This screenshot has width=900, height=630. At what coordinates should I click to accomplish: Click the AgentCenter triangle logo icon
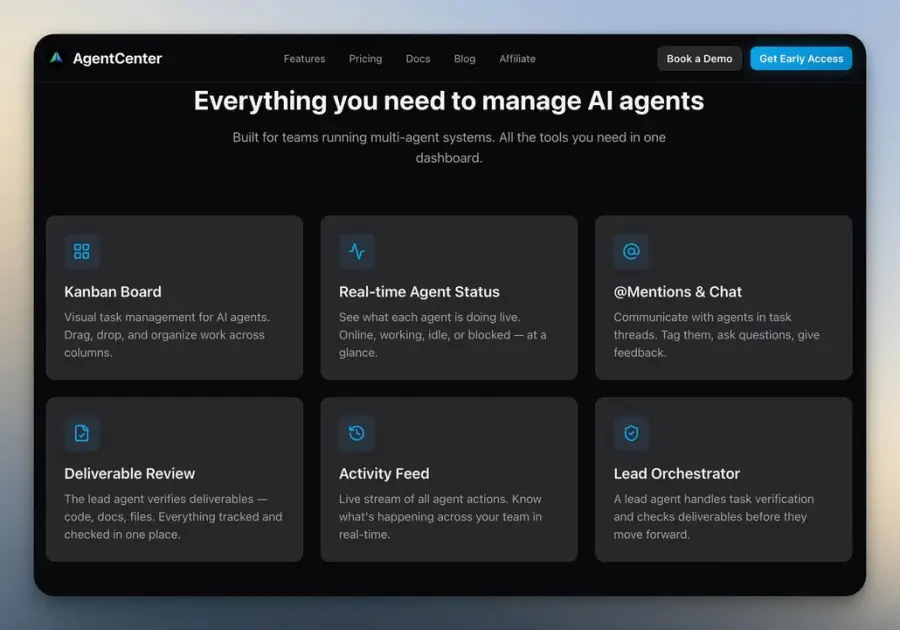pyautogui.click(x=56, y=58)
